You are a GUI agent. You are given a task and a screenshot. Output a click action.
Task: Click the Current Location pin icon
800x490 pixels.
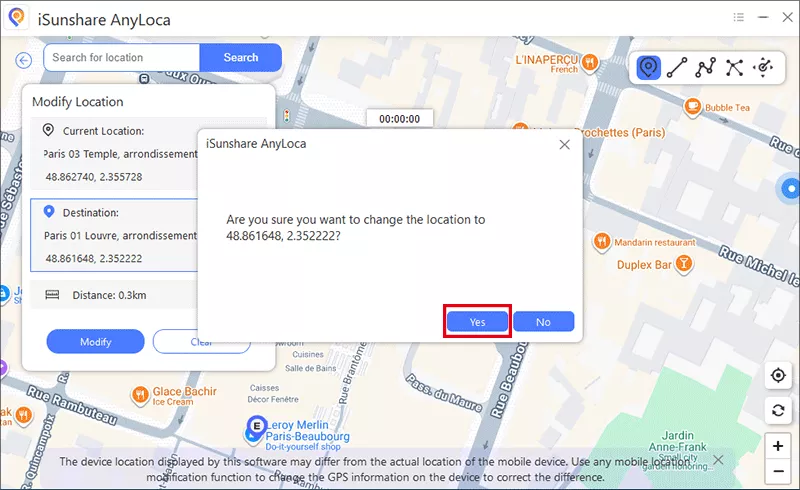[x=48, y=130]
